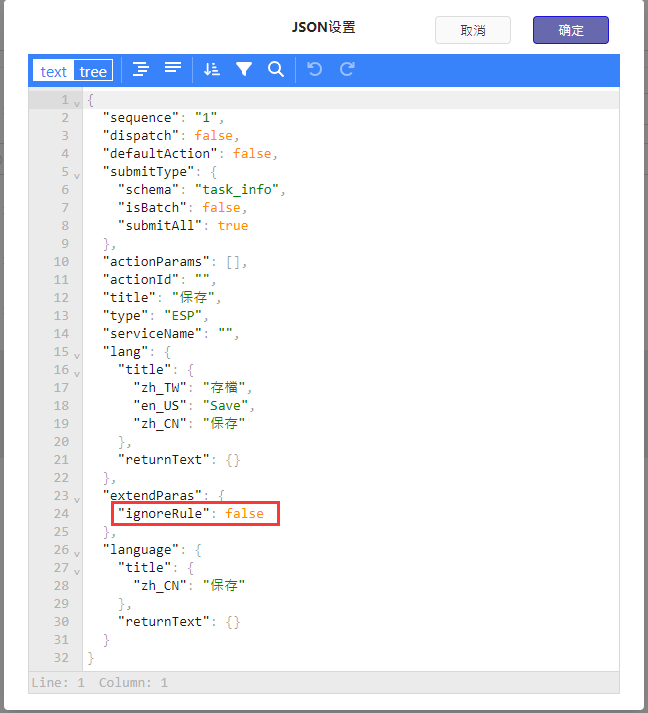Click the ignoreRule false value
This screenshot has width=648, height=713.
coord(244,513)
